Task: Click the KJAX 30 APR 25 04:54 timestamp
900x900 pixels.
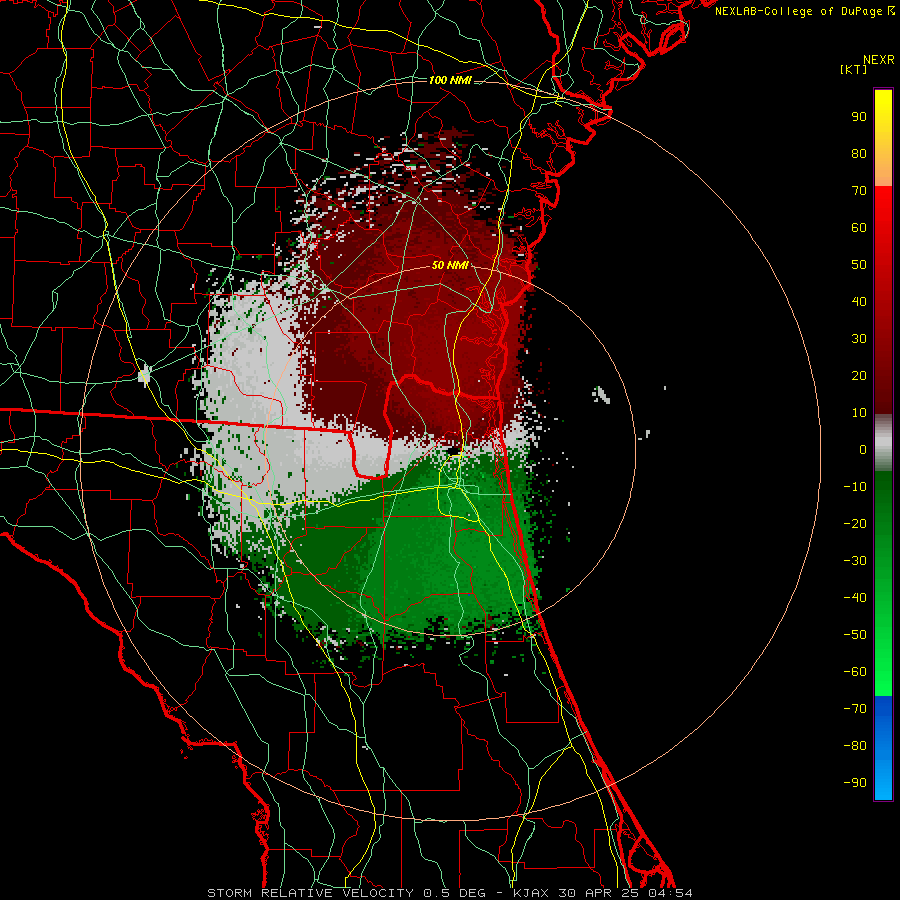Action: coord(603,893)
